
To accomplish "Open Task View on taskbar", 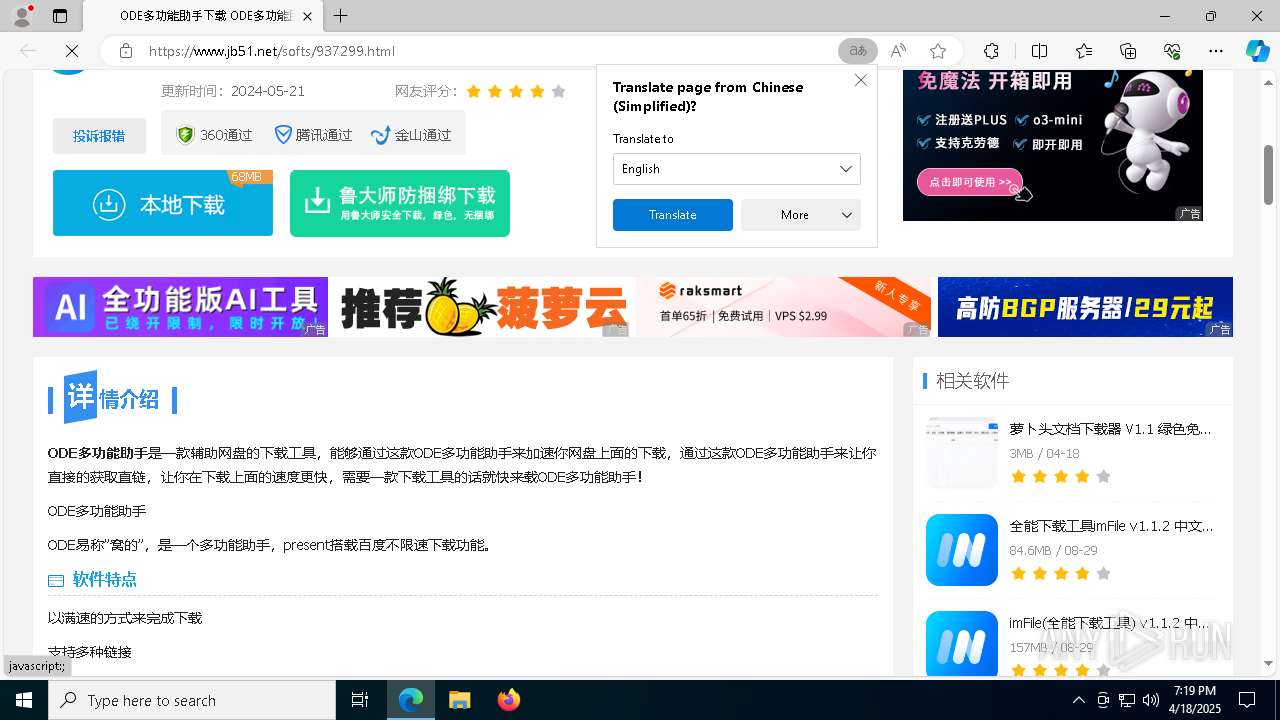I will [360, 700].
